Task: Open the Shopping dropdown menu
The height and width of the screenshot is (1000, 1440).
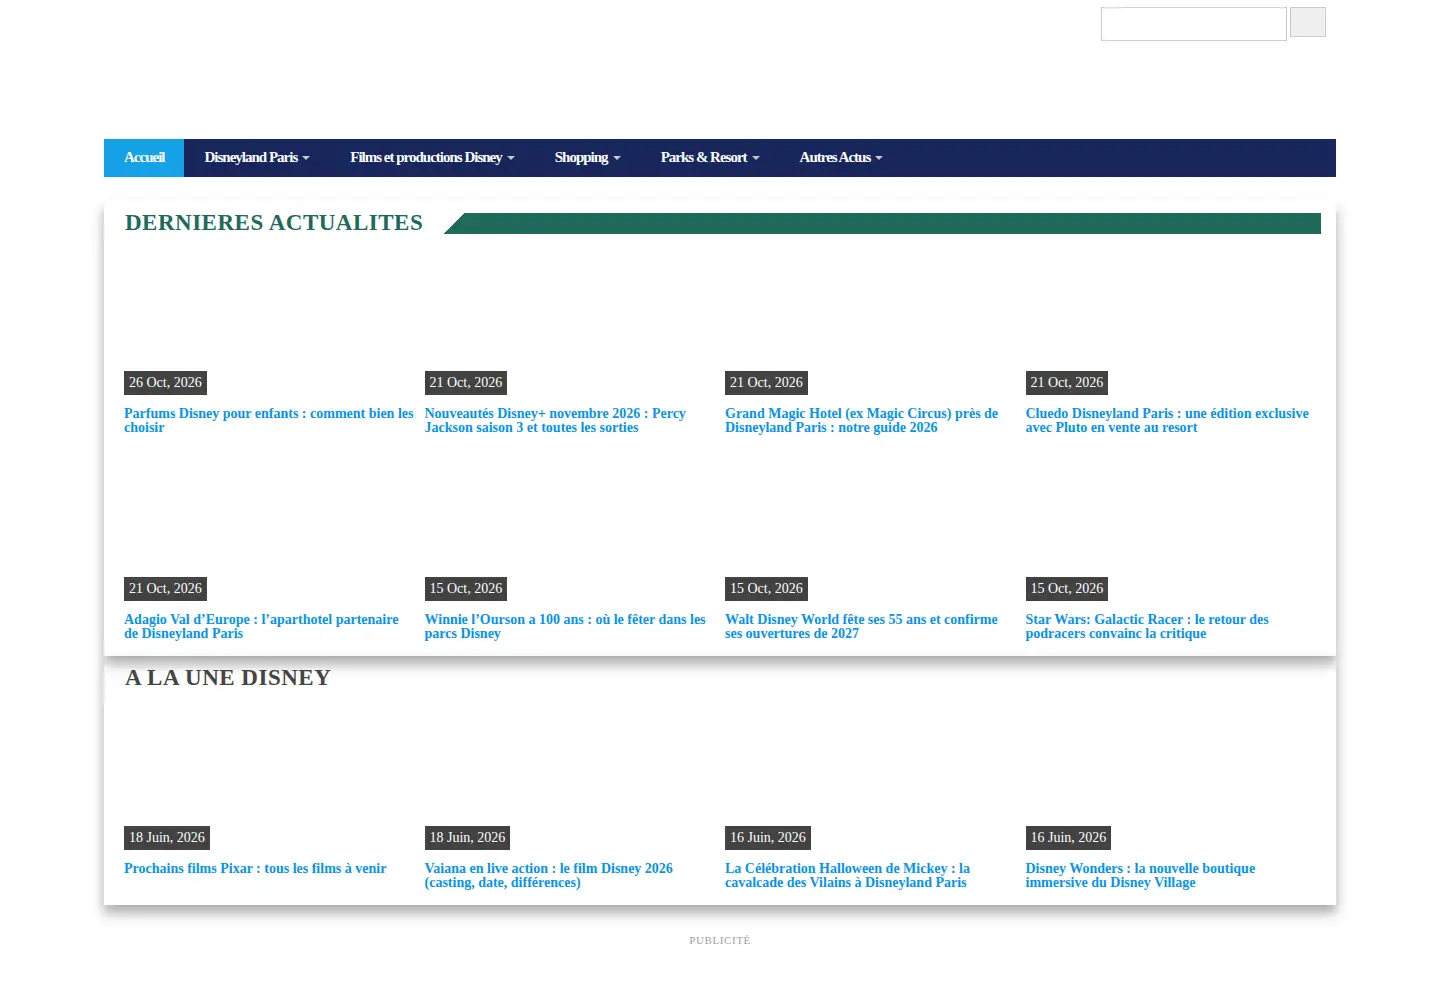Action: (x=587, y=158)
